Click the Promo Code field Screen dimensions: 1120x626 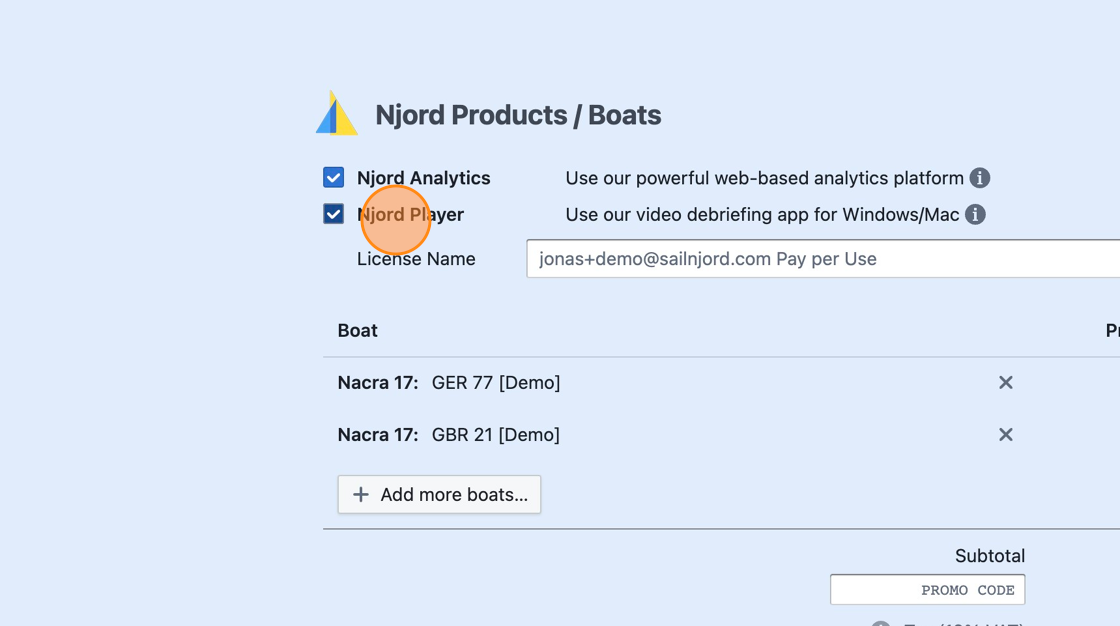927,590
